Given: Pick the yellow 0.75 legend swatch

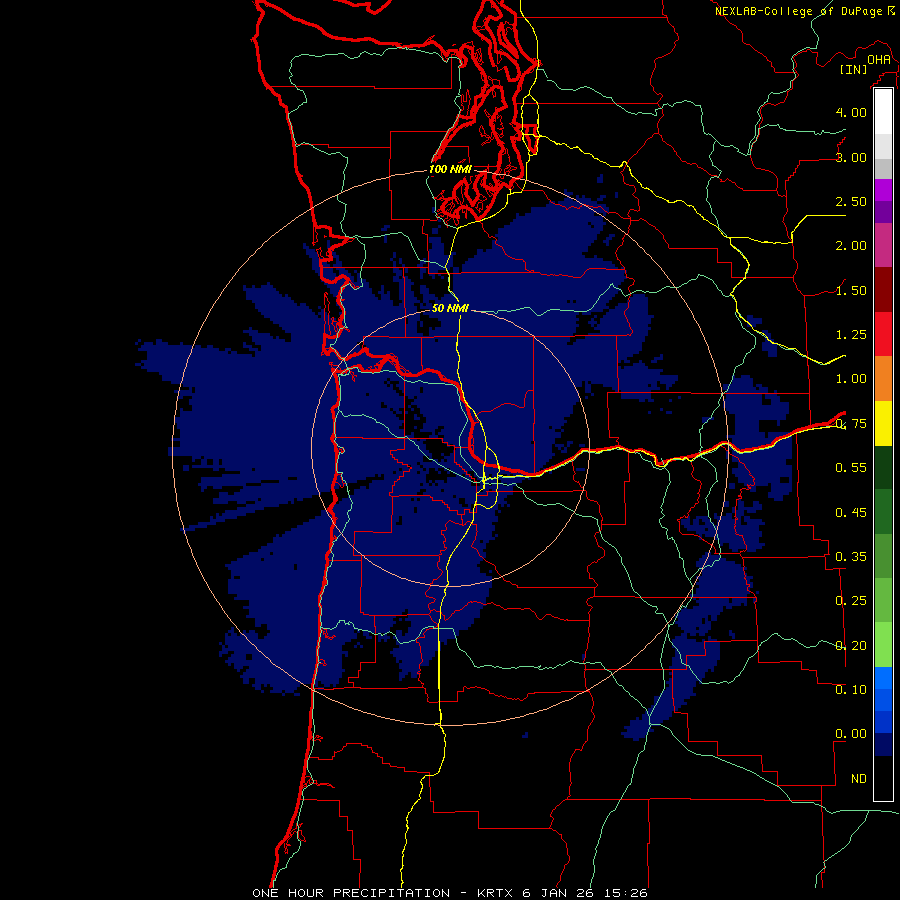Looking at the screenshot, I should [883, 423].
